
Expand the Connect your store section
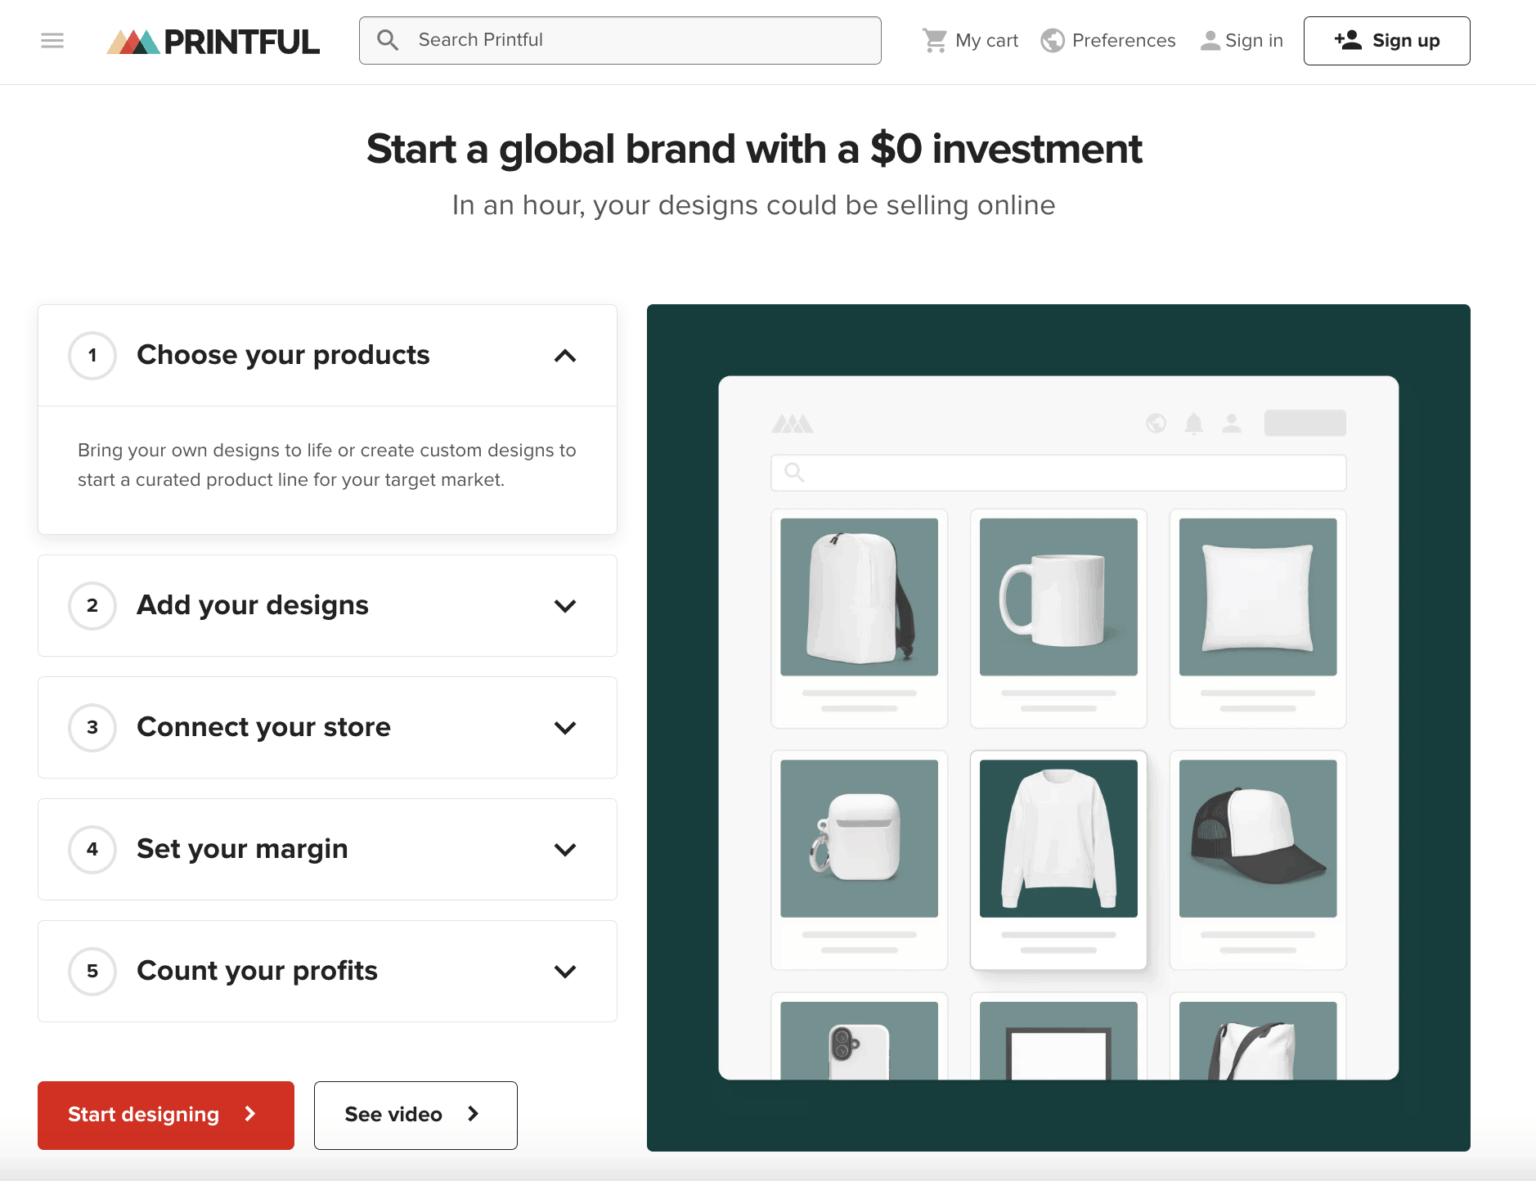tap(565, 728)
